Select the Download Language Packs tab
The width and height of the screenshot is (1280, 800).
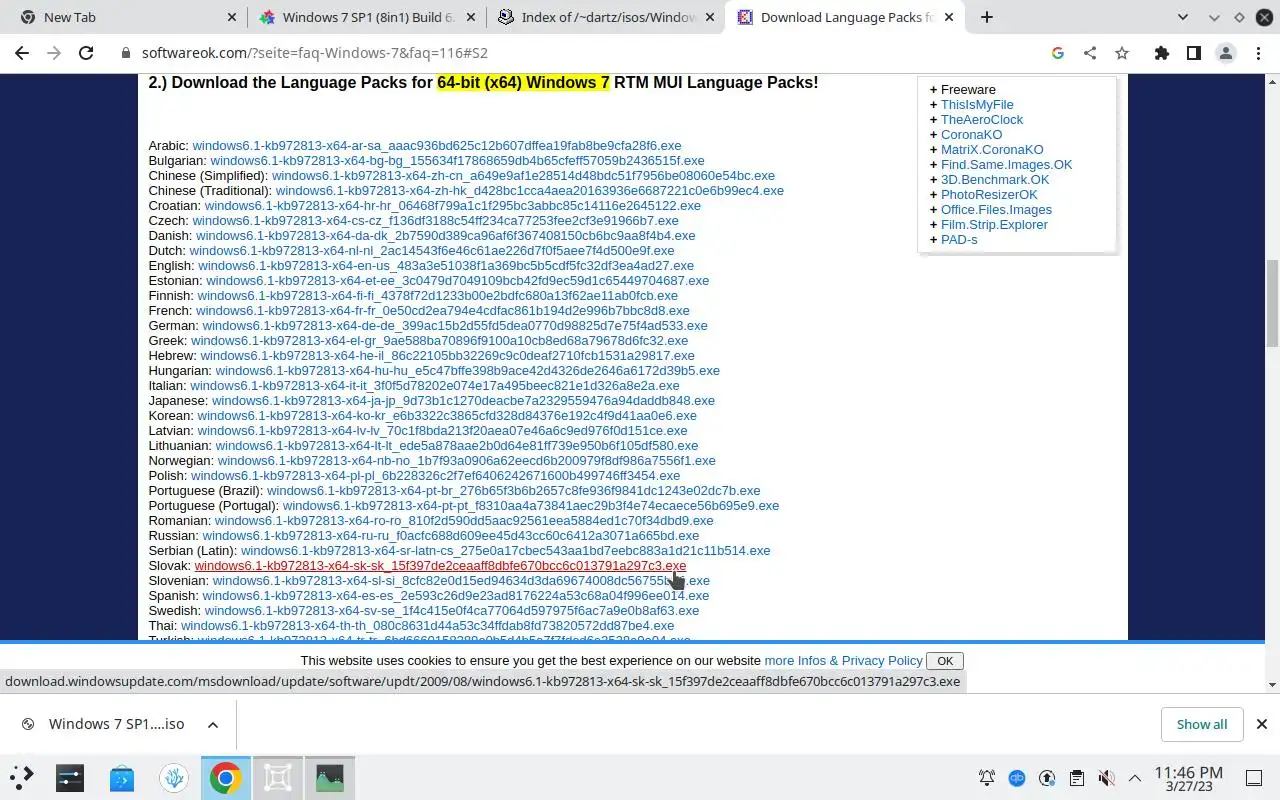coord(845,17)
